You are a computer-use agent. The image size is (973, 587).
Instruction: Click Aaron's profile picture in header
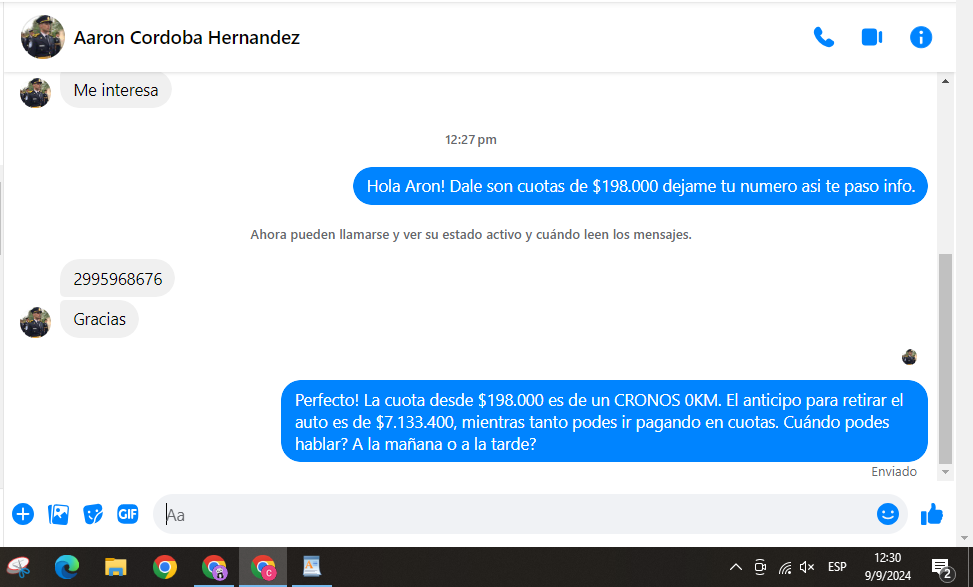point(43,38)
